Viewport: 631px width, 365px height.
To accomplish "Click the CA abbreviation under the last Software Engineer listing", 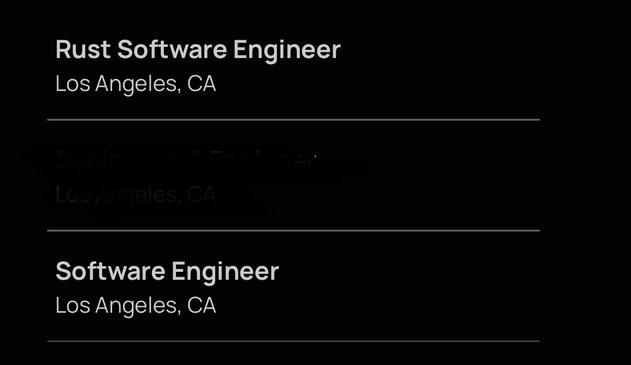I will (202, 305).
